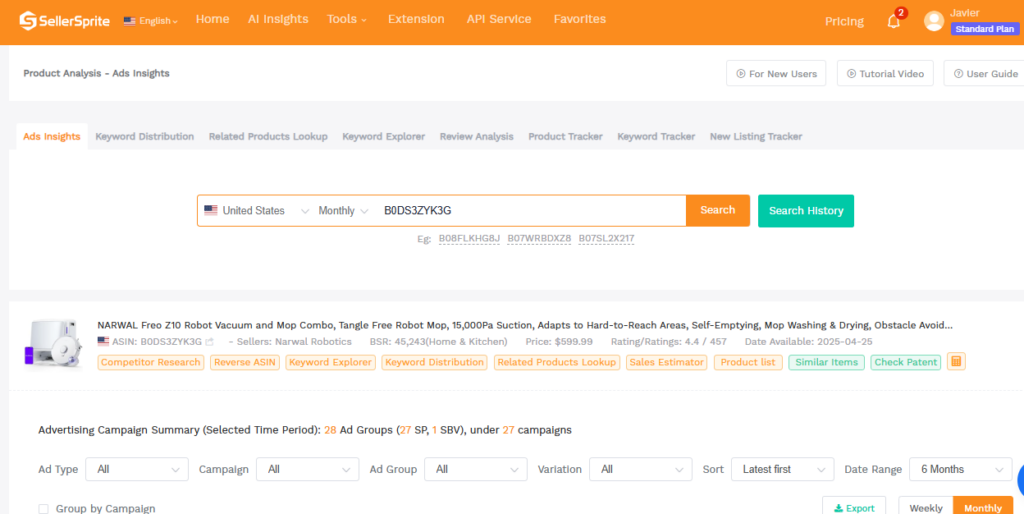Open the User Guide
Screen dimensions: 1024x514
point(985,73)
